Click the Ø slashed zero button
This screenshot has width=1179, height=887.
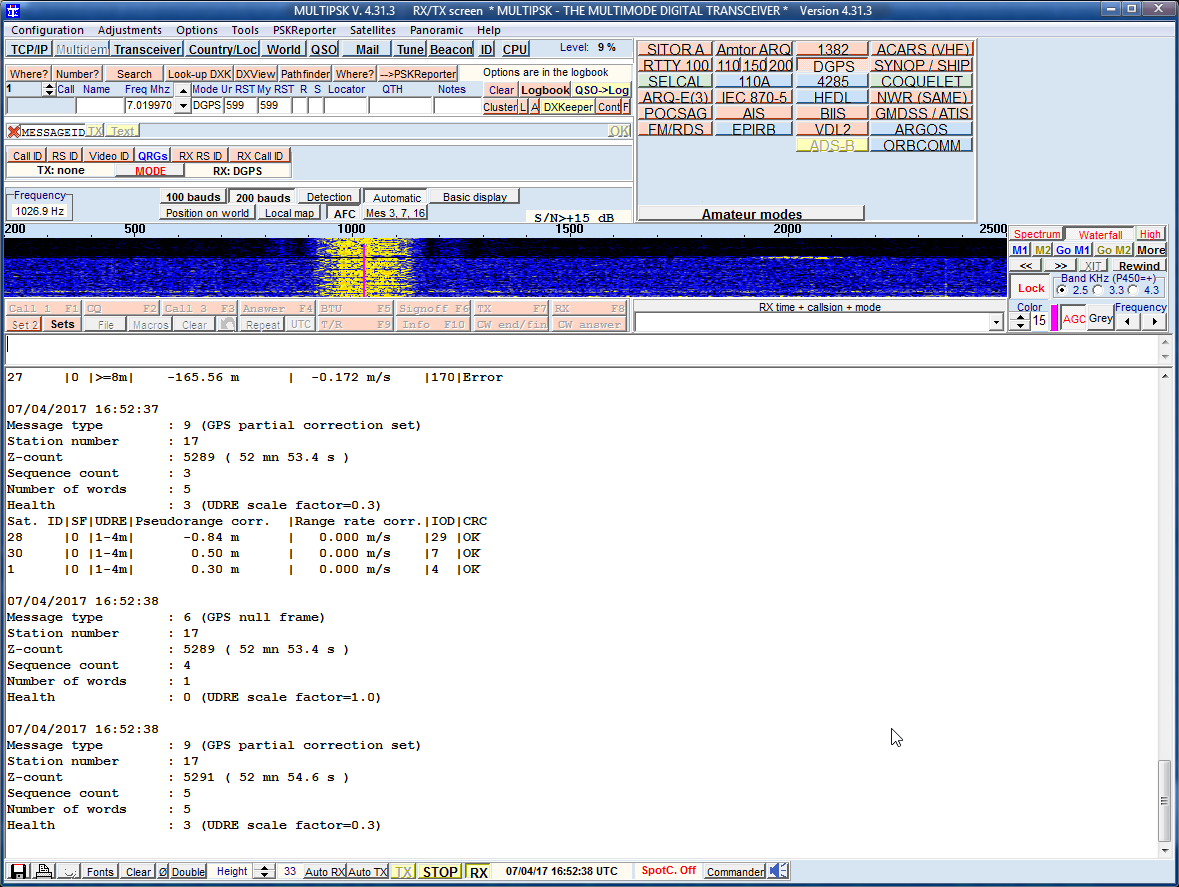(x=162, y=871)
